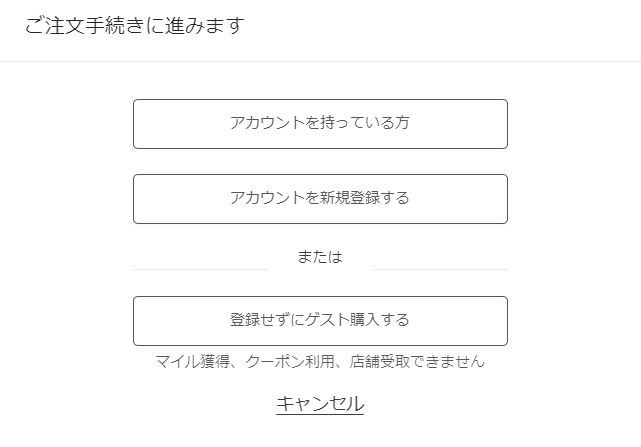641x447 pixels.
Task: Log in with an existing account
Action: coord(320,124)
